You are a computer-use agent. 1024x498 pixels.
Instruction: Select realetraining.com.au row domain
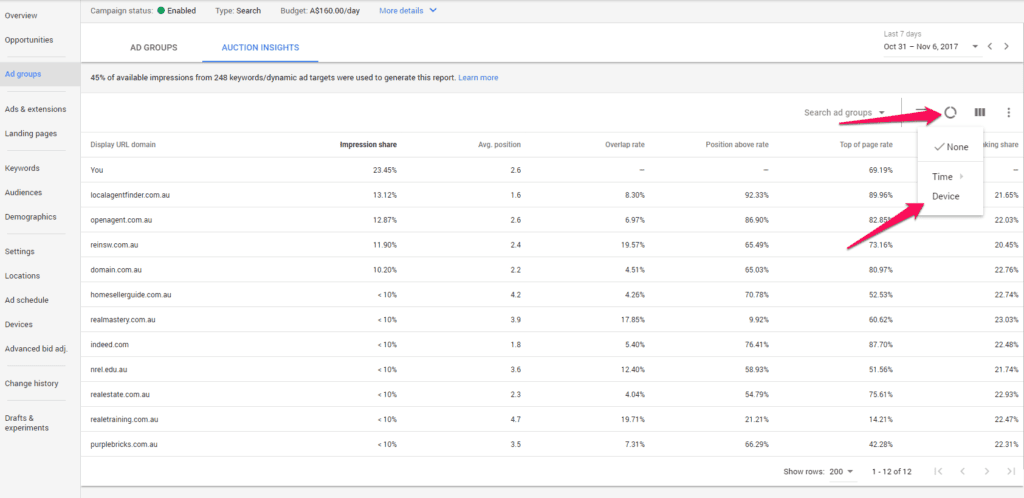[125, 420]
